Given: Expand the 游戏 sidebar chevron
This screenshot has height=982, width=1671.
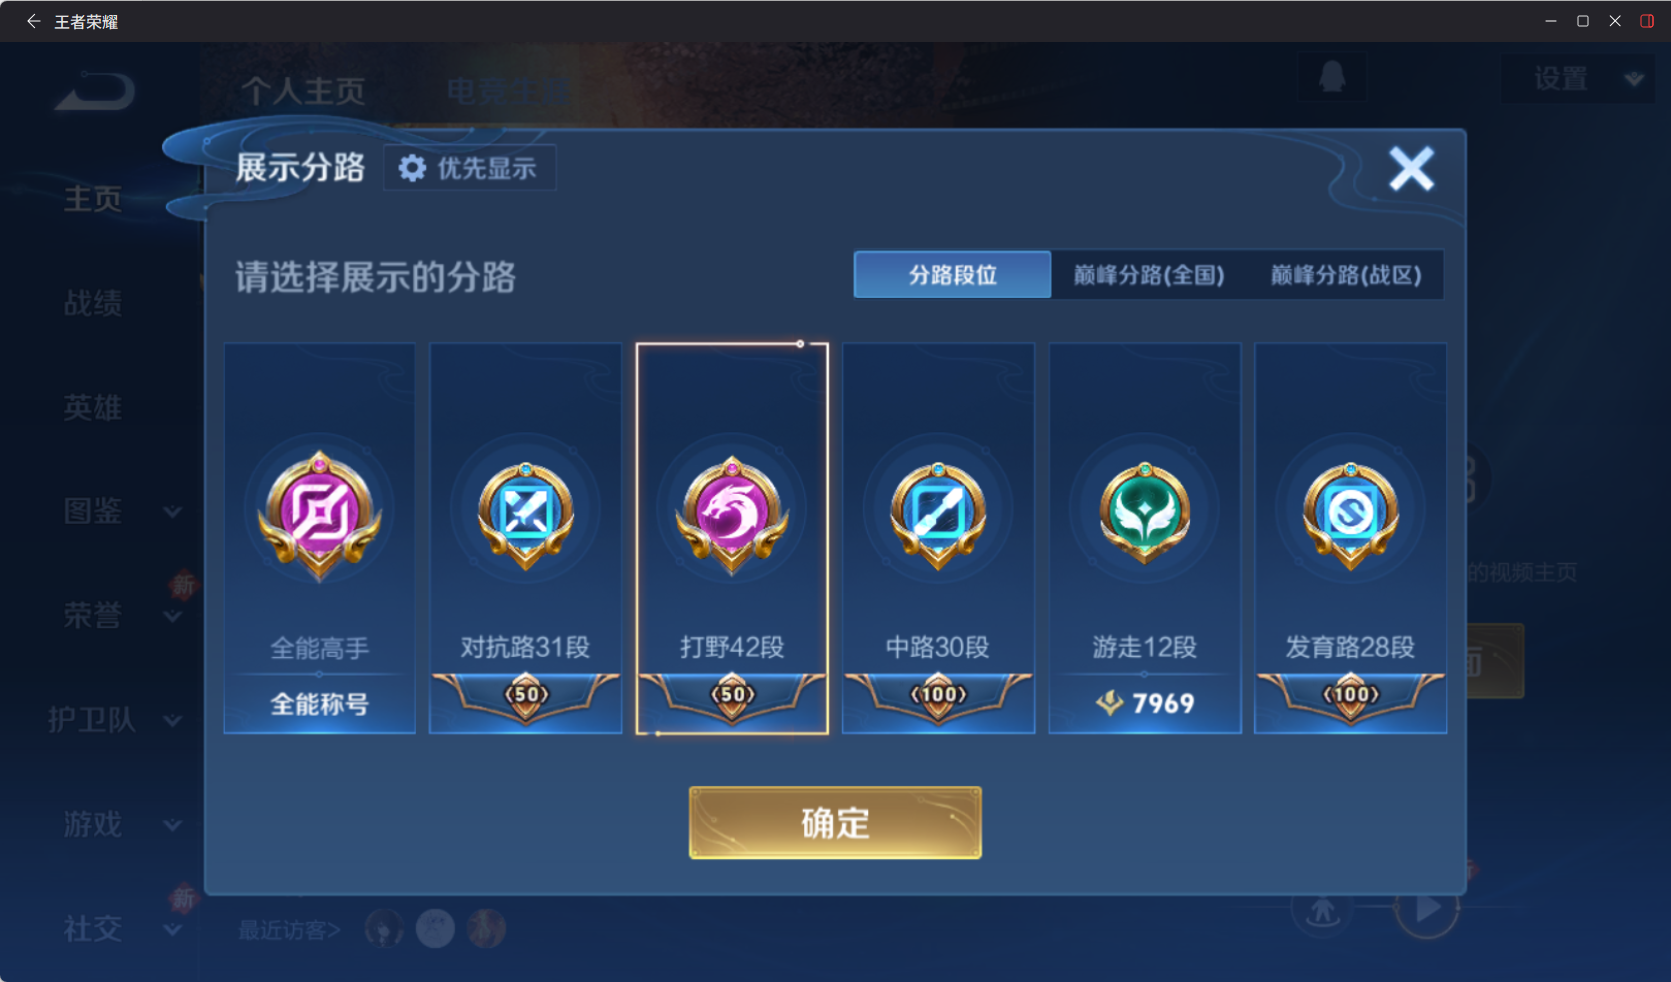Looking at the screenshot, I should pos(173,825).
